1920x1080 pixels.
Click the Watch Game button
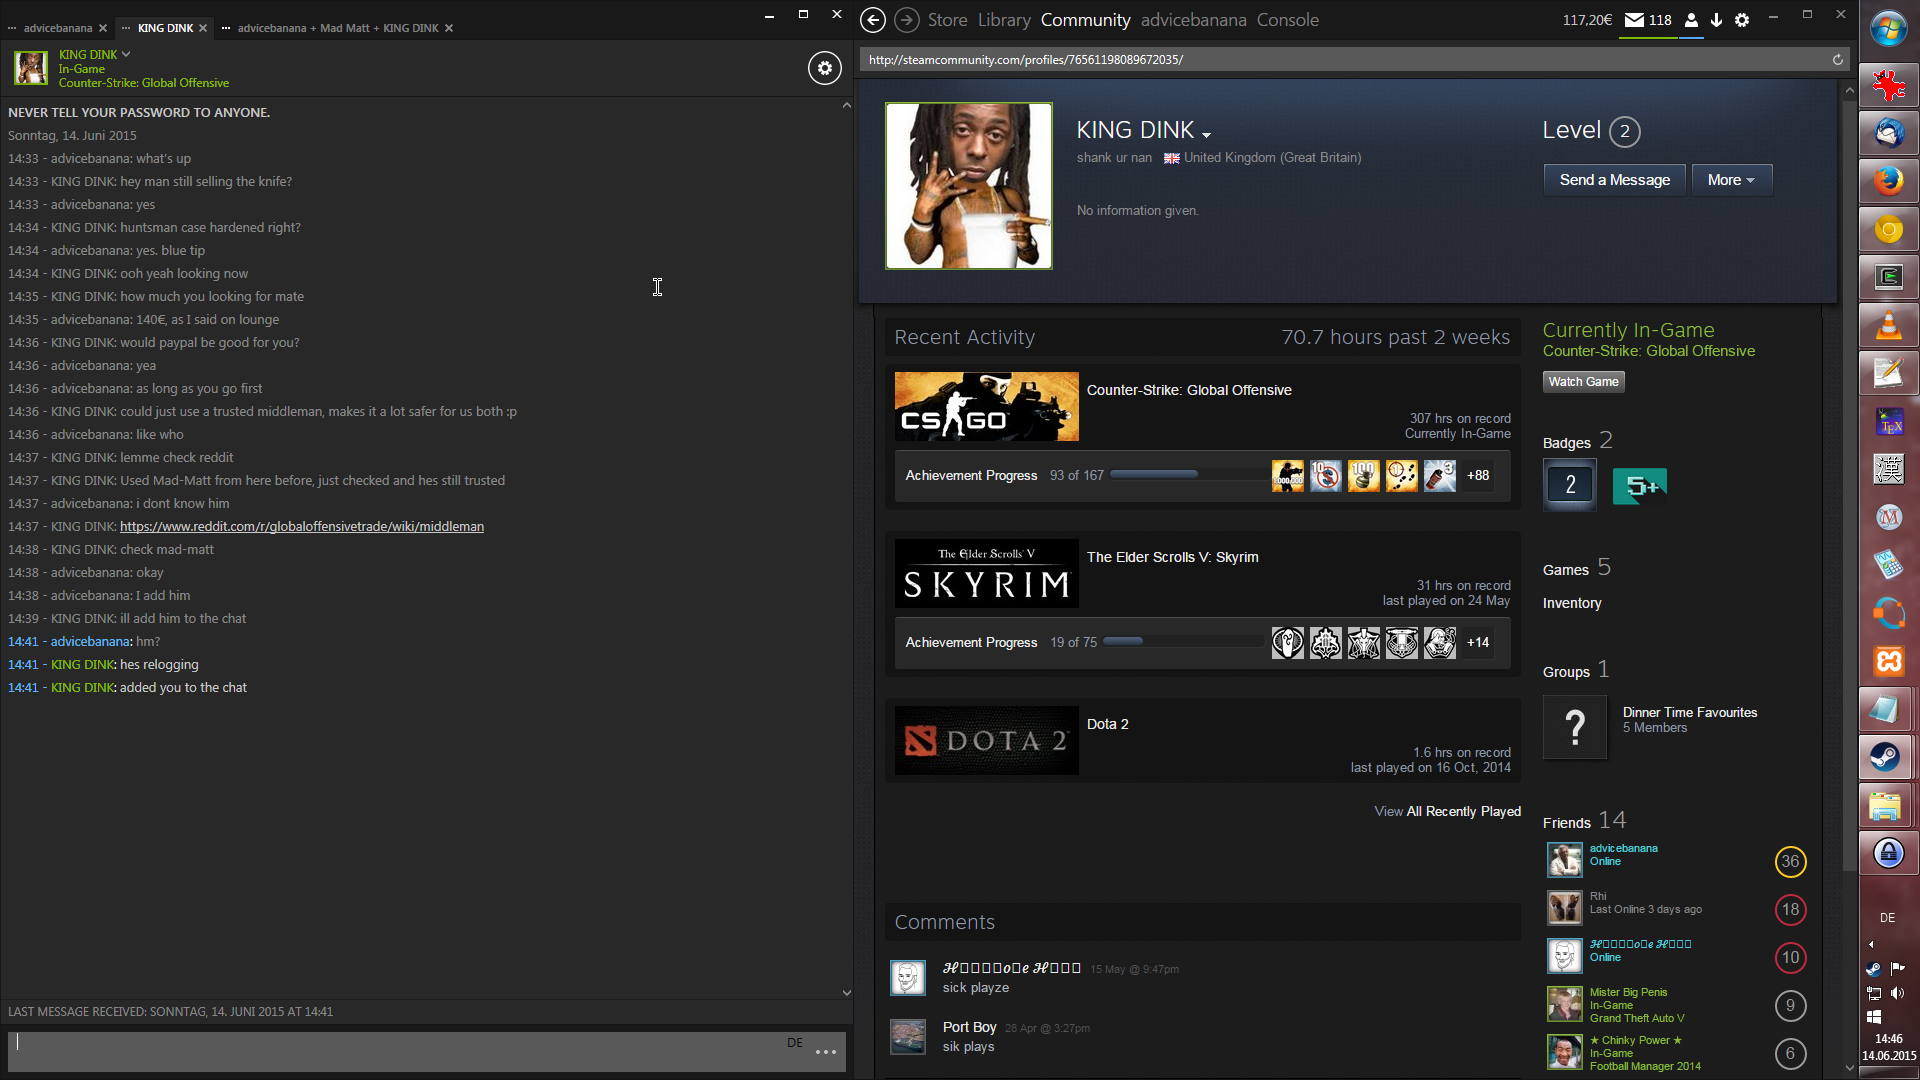pos(1583,382)
